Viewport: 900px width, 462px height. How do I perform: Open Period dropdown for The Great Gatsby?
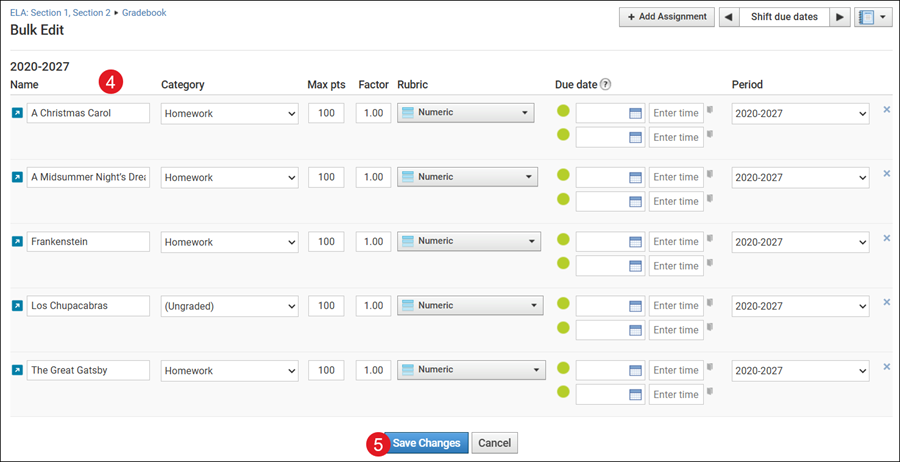click(x=800, y=370)
